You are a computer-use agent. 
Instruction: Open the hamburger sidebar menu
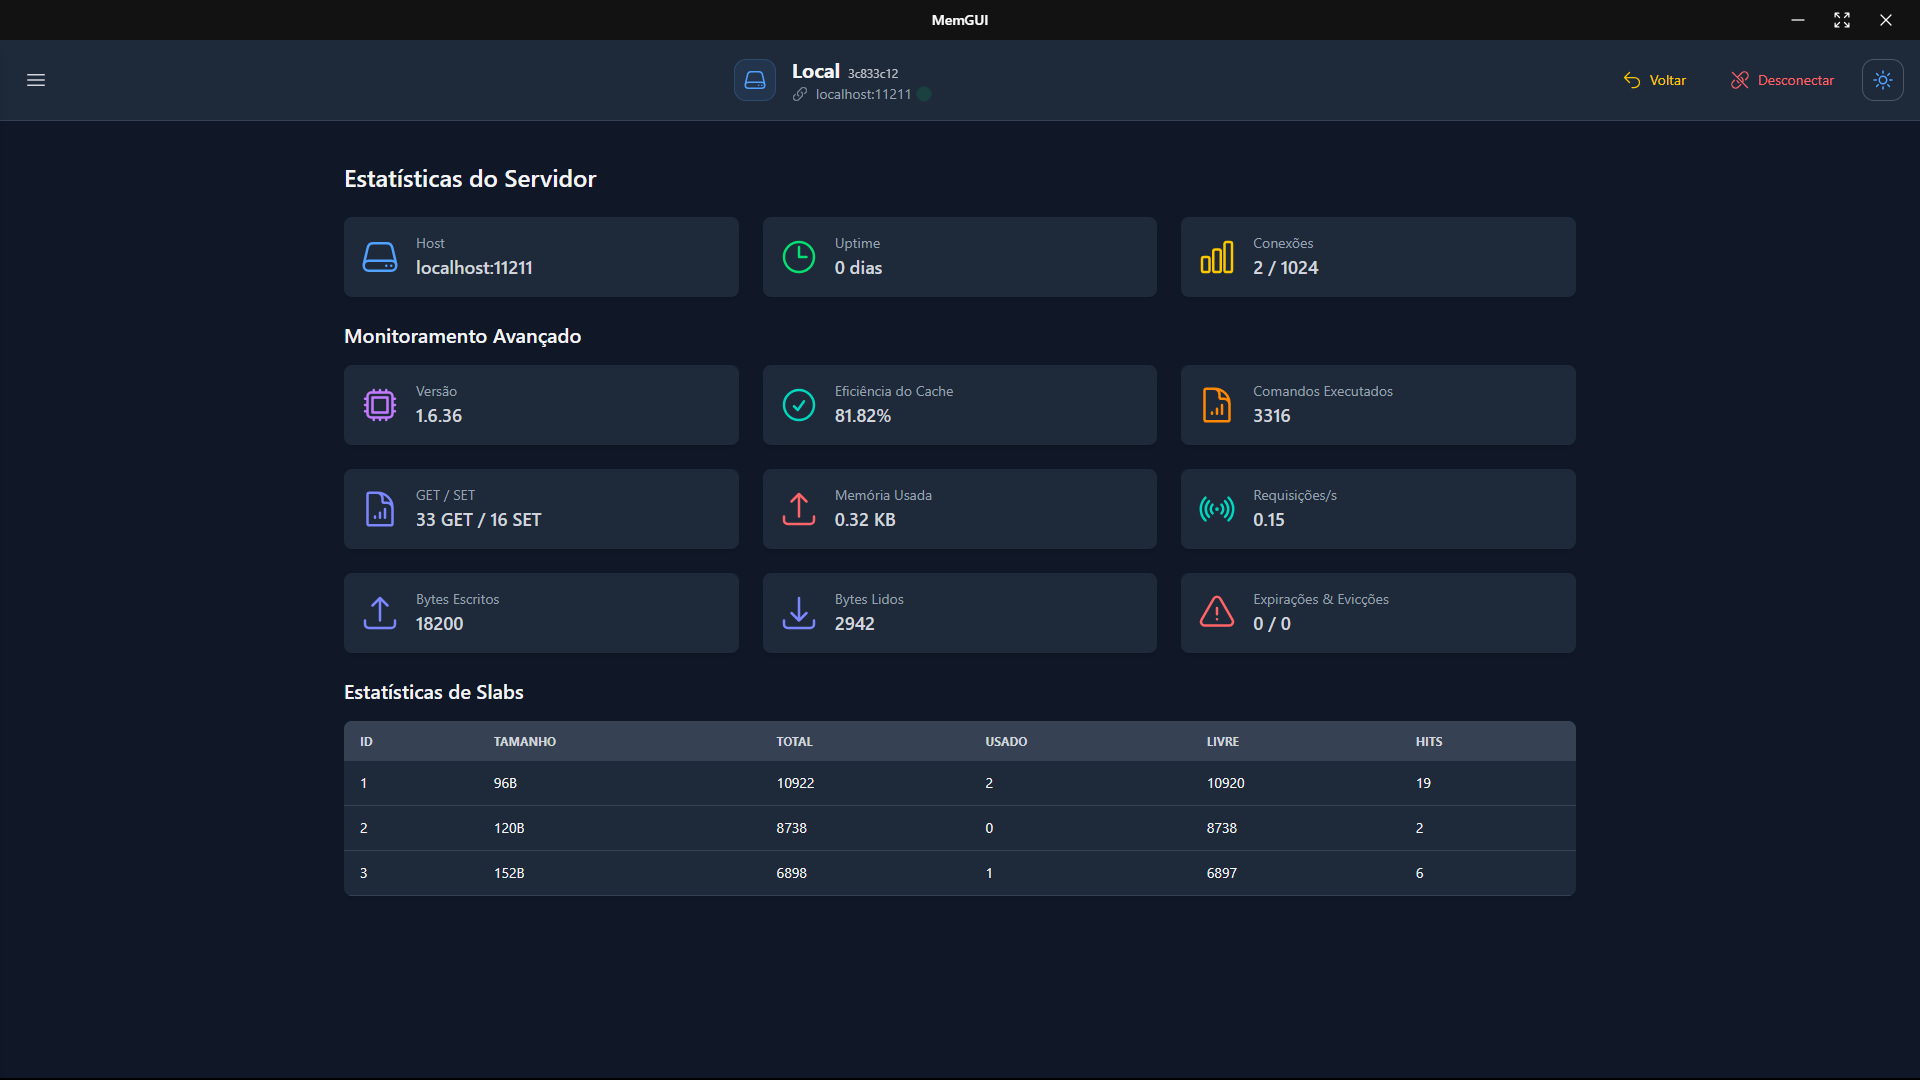click(36, 80)
